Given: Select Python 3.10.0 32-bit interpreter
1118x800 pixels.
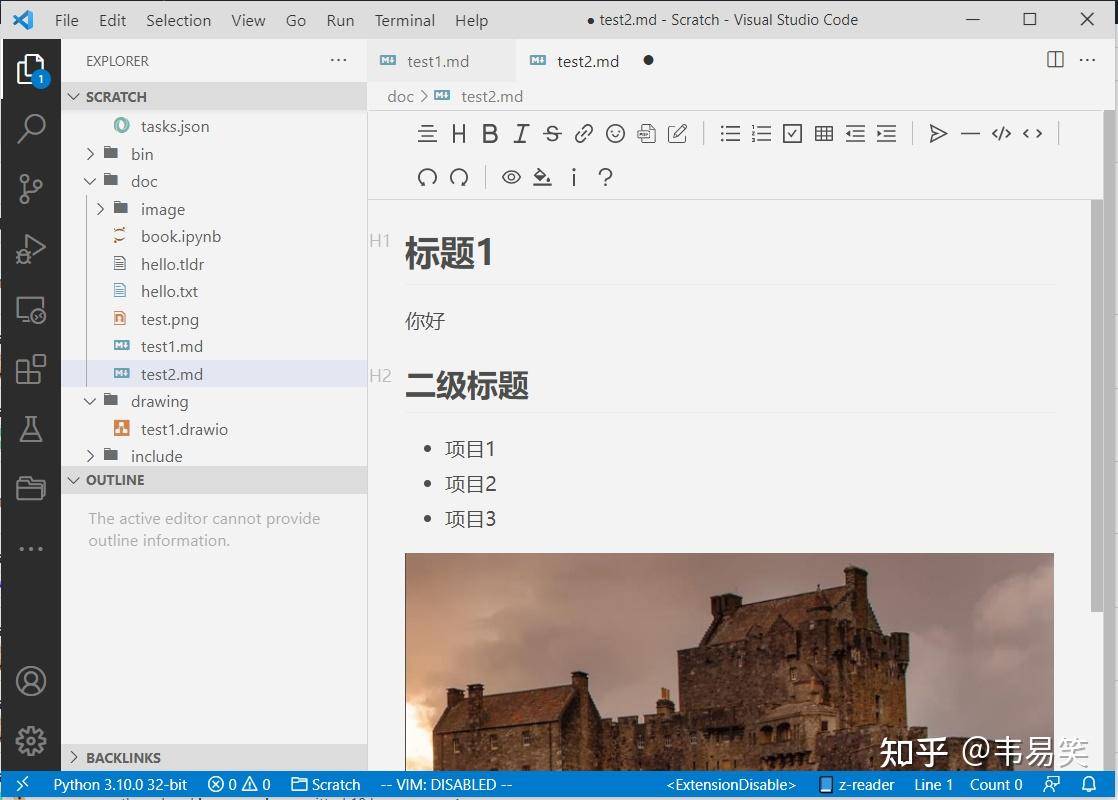Looking at the screenshot, I should click(120, 785).
